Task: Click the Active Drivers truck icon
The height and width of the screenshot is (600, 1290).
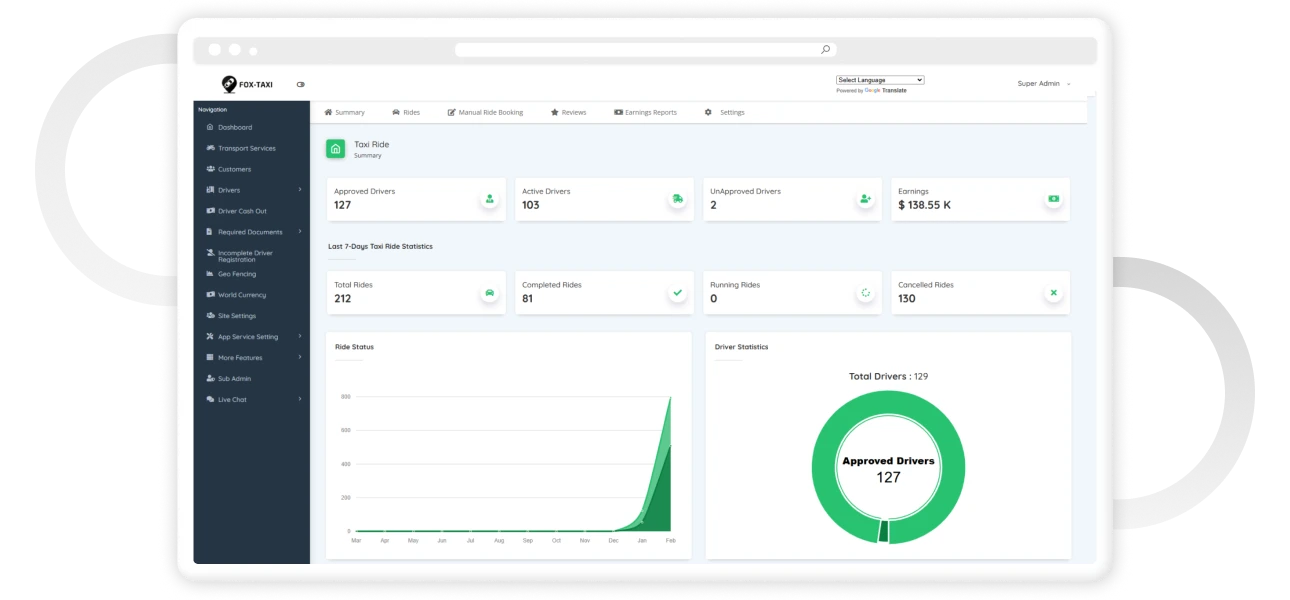Action: [678, 199]
